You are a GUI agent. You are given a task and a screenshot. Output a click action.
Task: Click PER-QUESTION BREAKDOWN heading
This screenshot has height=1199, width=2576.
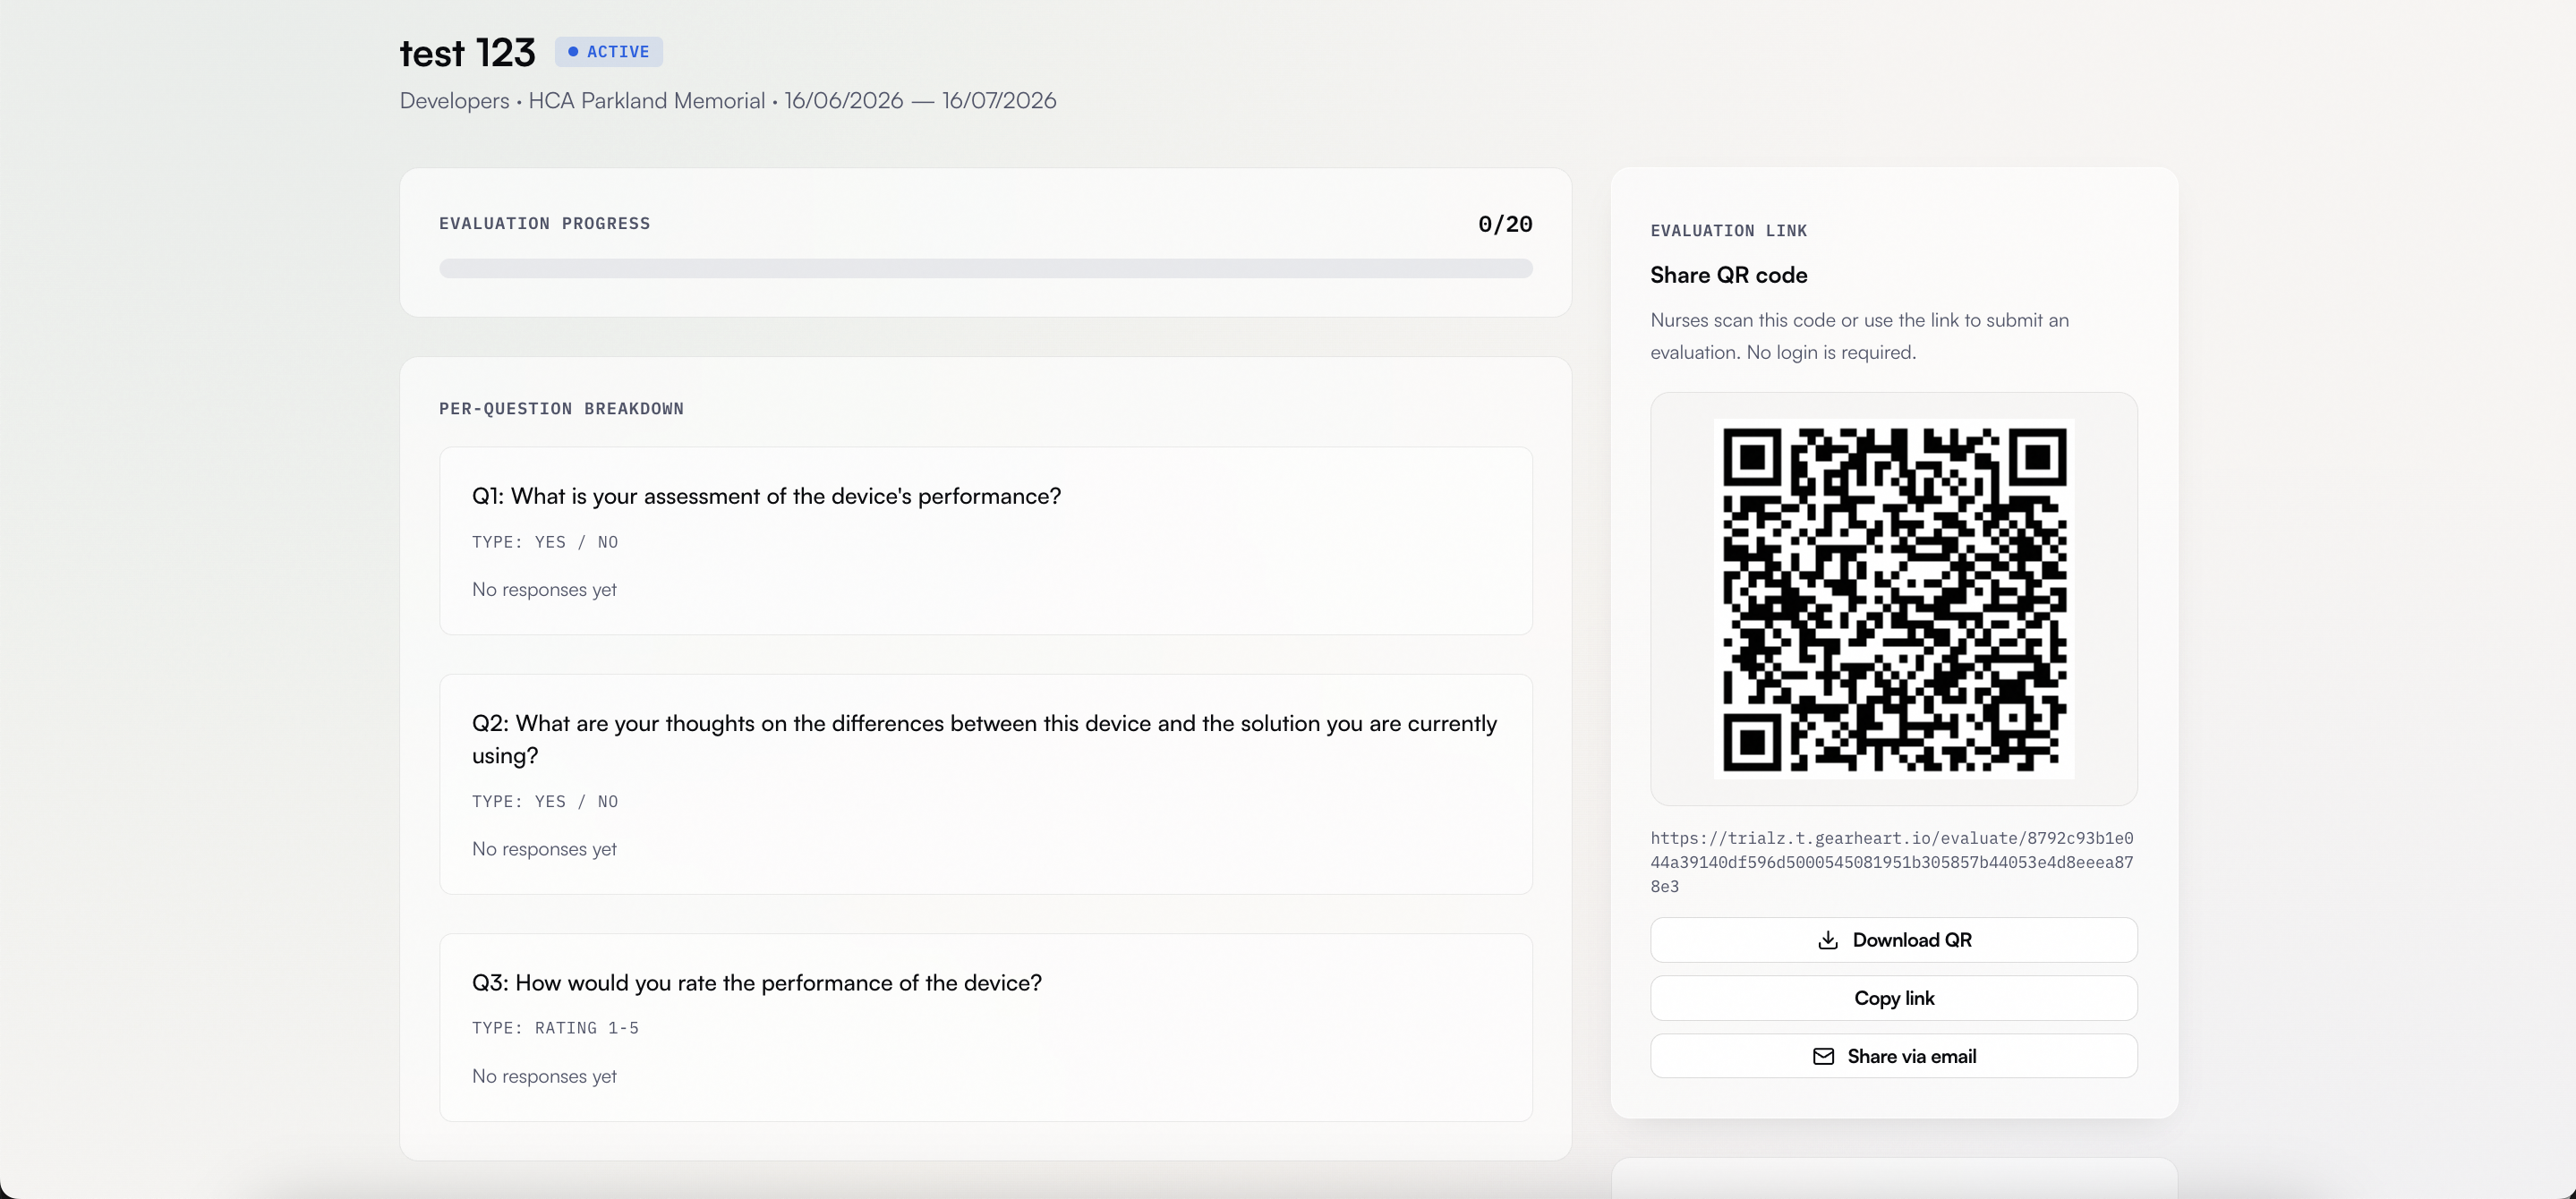(561, 409)
